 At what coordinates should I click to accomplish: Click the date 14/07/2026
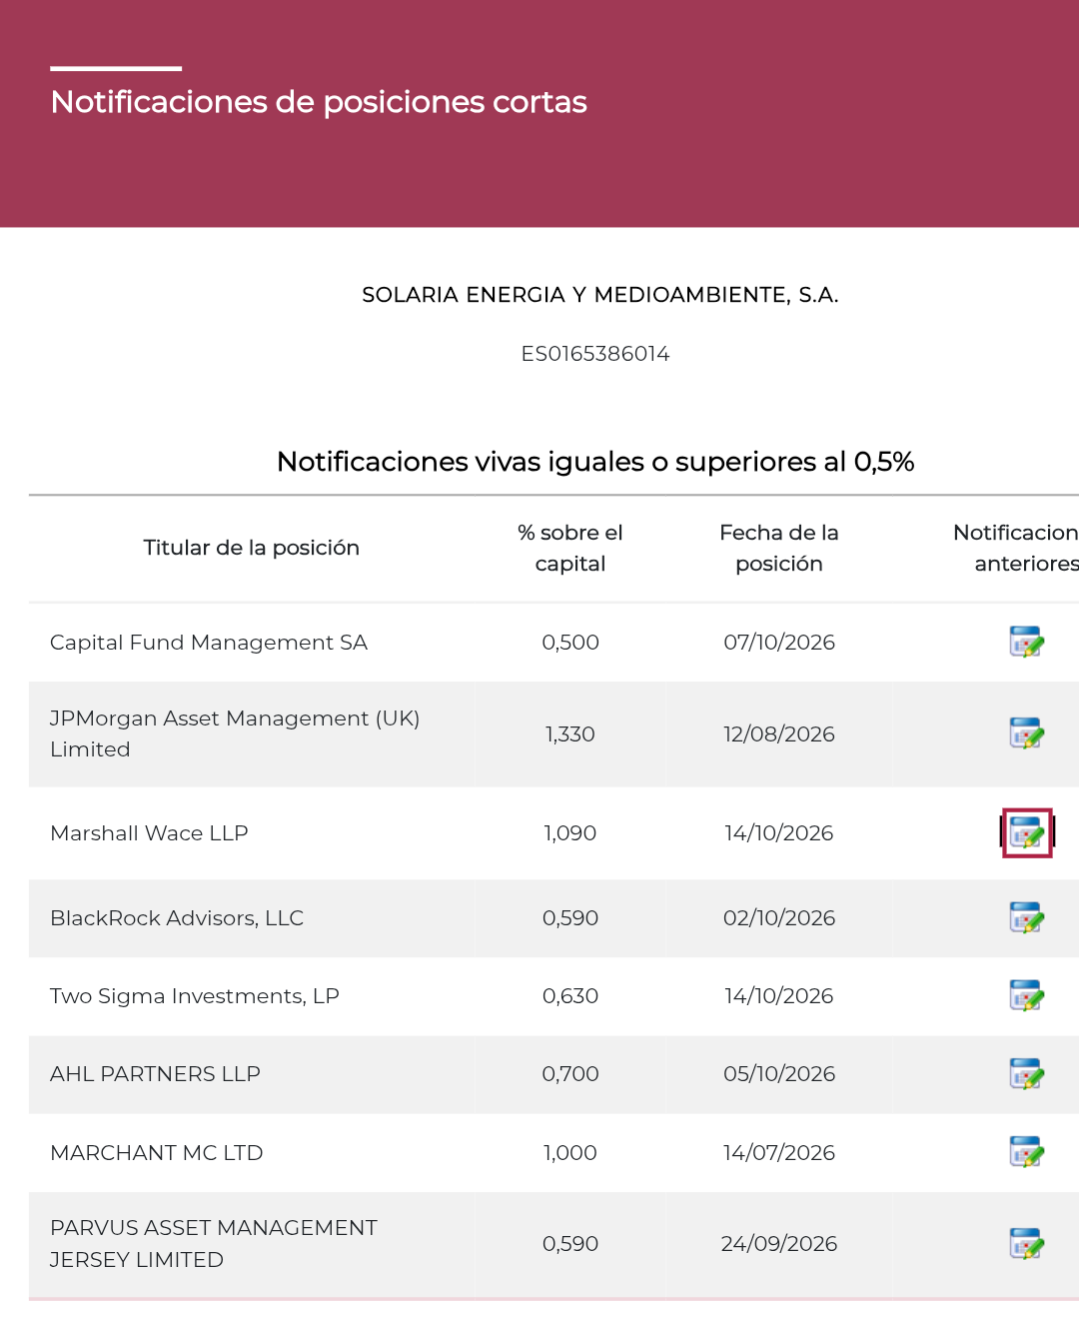[779, 1152]
